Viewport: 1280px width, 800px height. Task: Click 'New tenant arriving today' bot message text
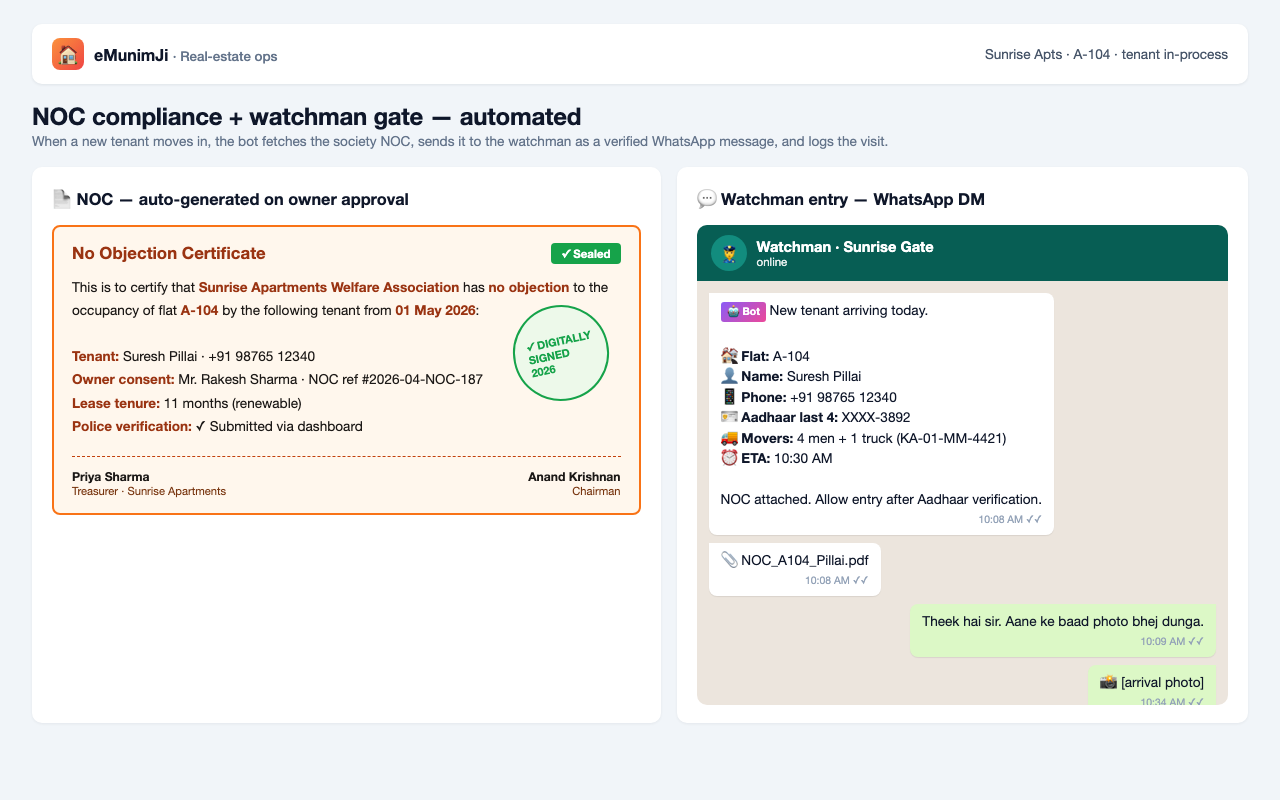[x=849, y=310]
